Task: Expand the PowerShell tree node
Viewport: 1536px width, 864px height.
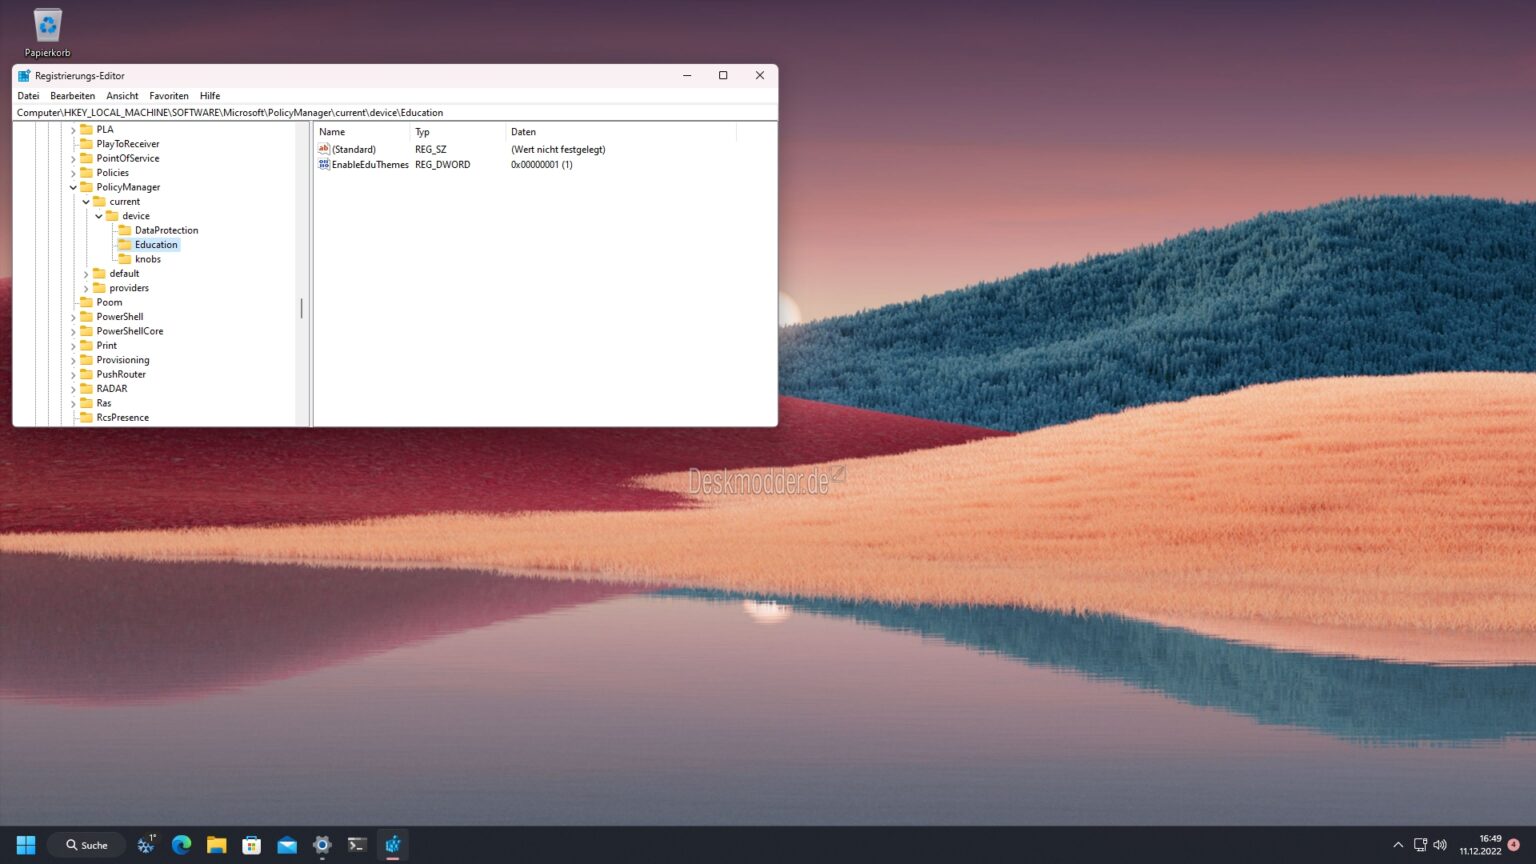Action: pos(72,316)
